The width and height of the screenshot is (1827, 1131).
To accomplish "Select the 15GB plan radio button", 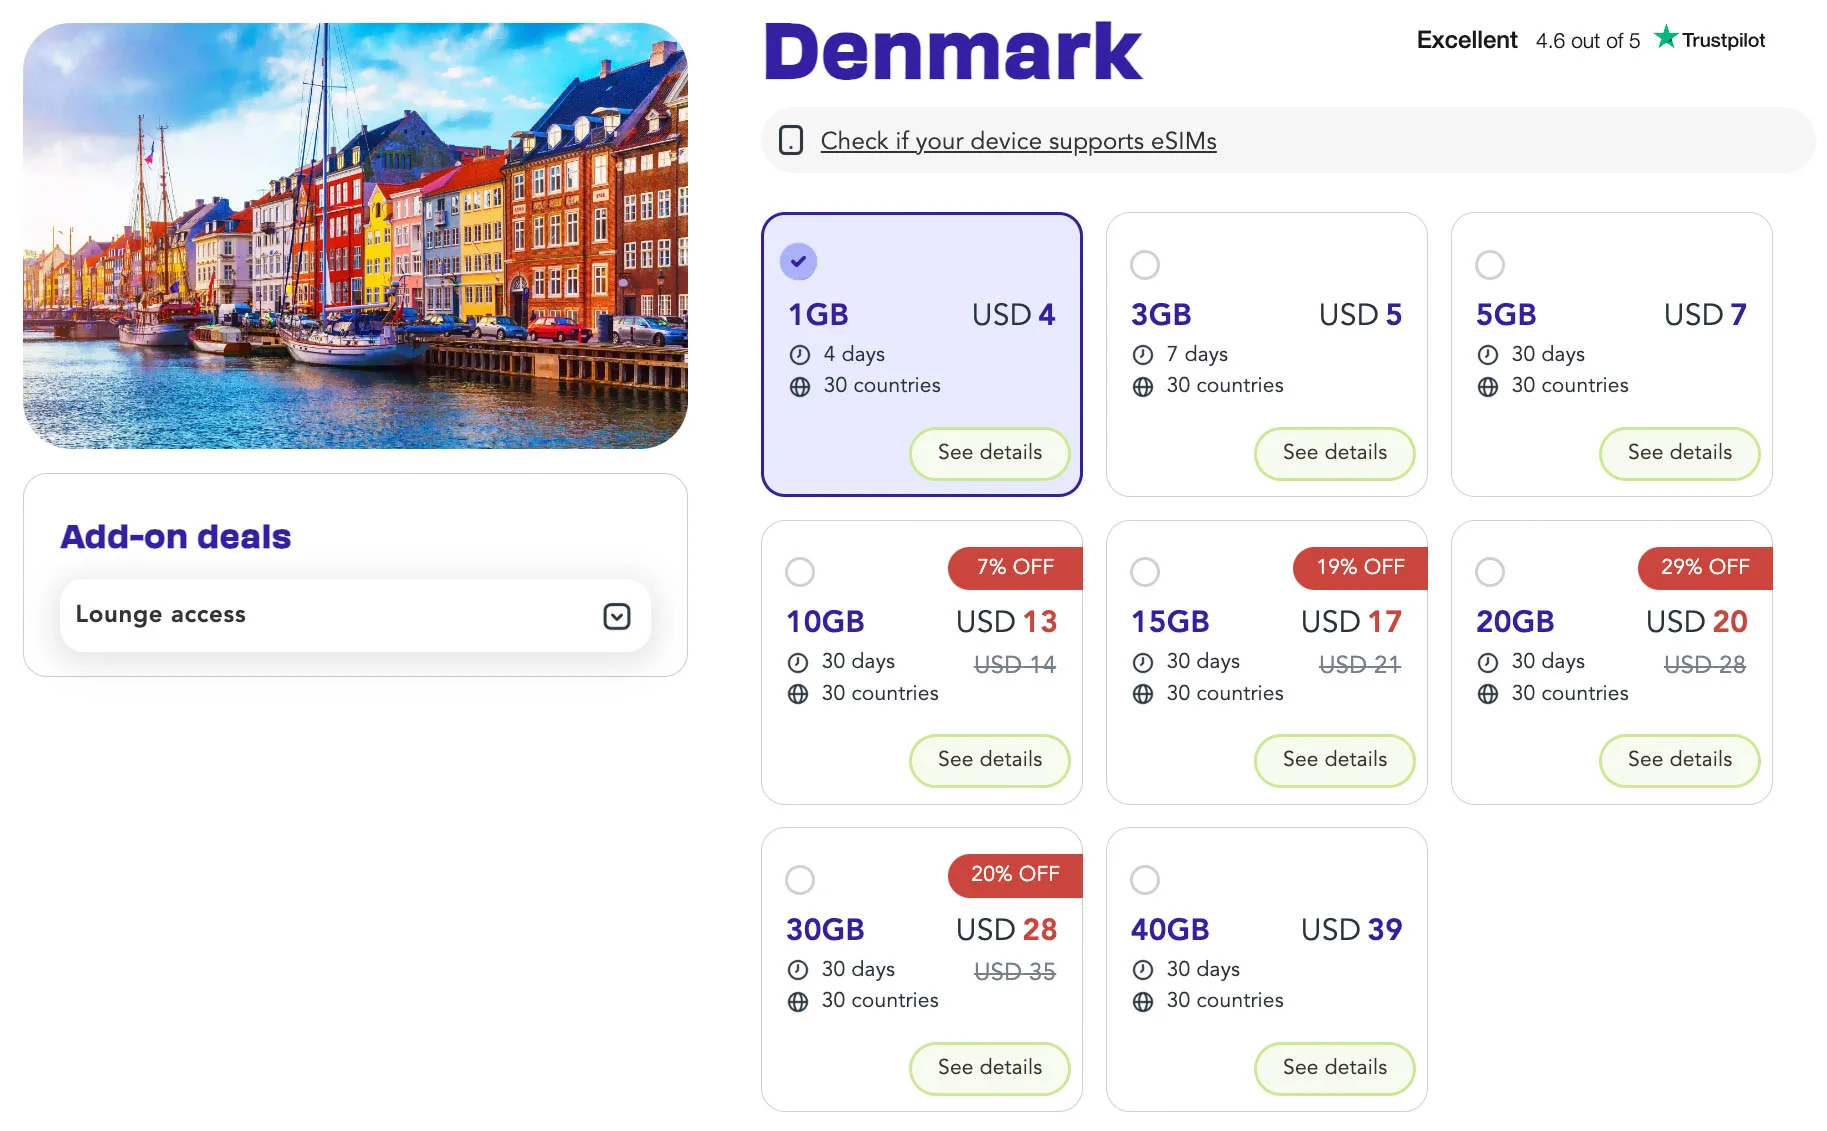I will (x=1144, y=572).
